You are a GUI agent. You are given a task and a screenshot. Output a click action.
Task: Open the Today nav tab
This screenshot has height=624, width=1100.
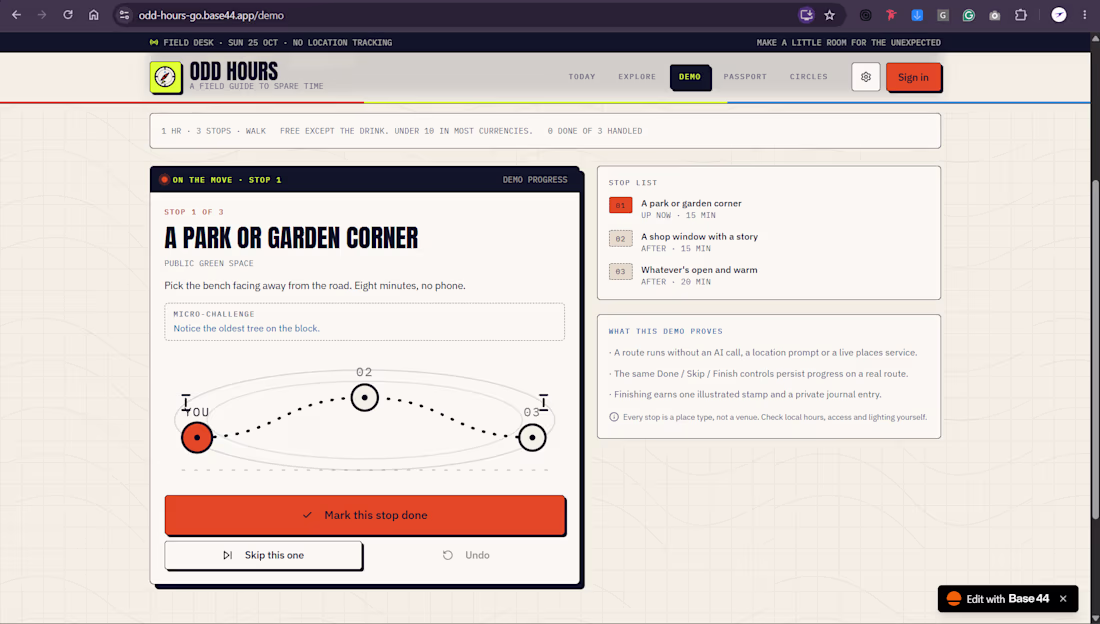point(582,77)
